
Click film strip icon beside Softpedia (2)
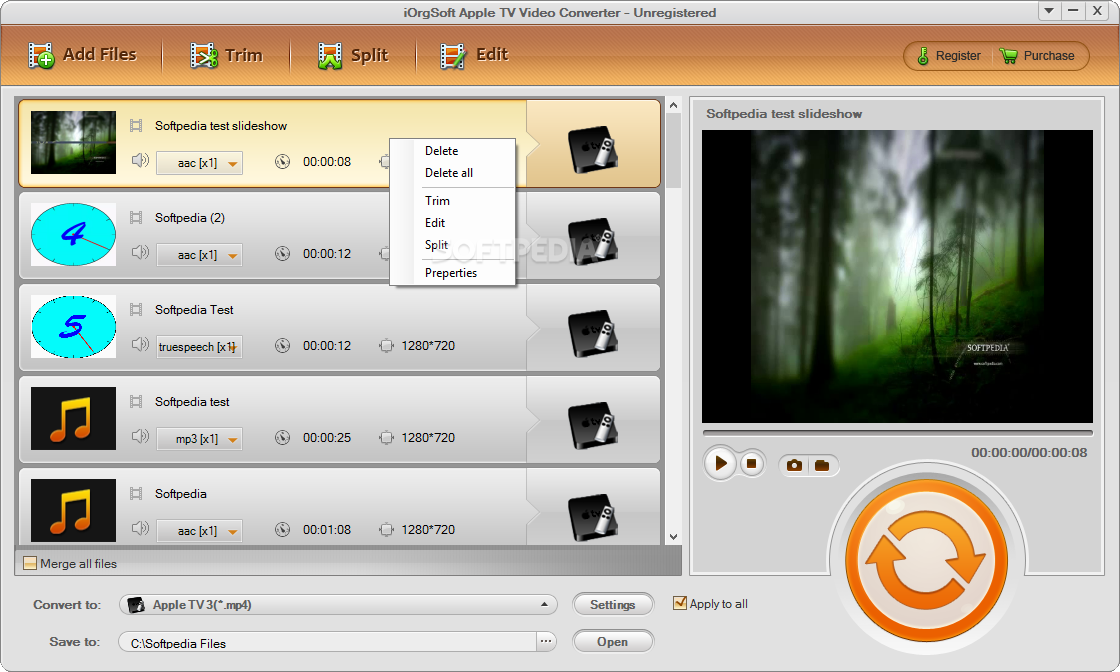click(136, 217)
